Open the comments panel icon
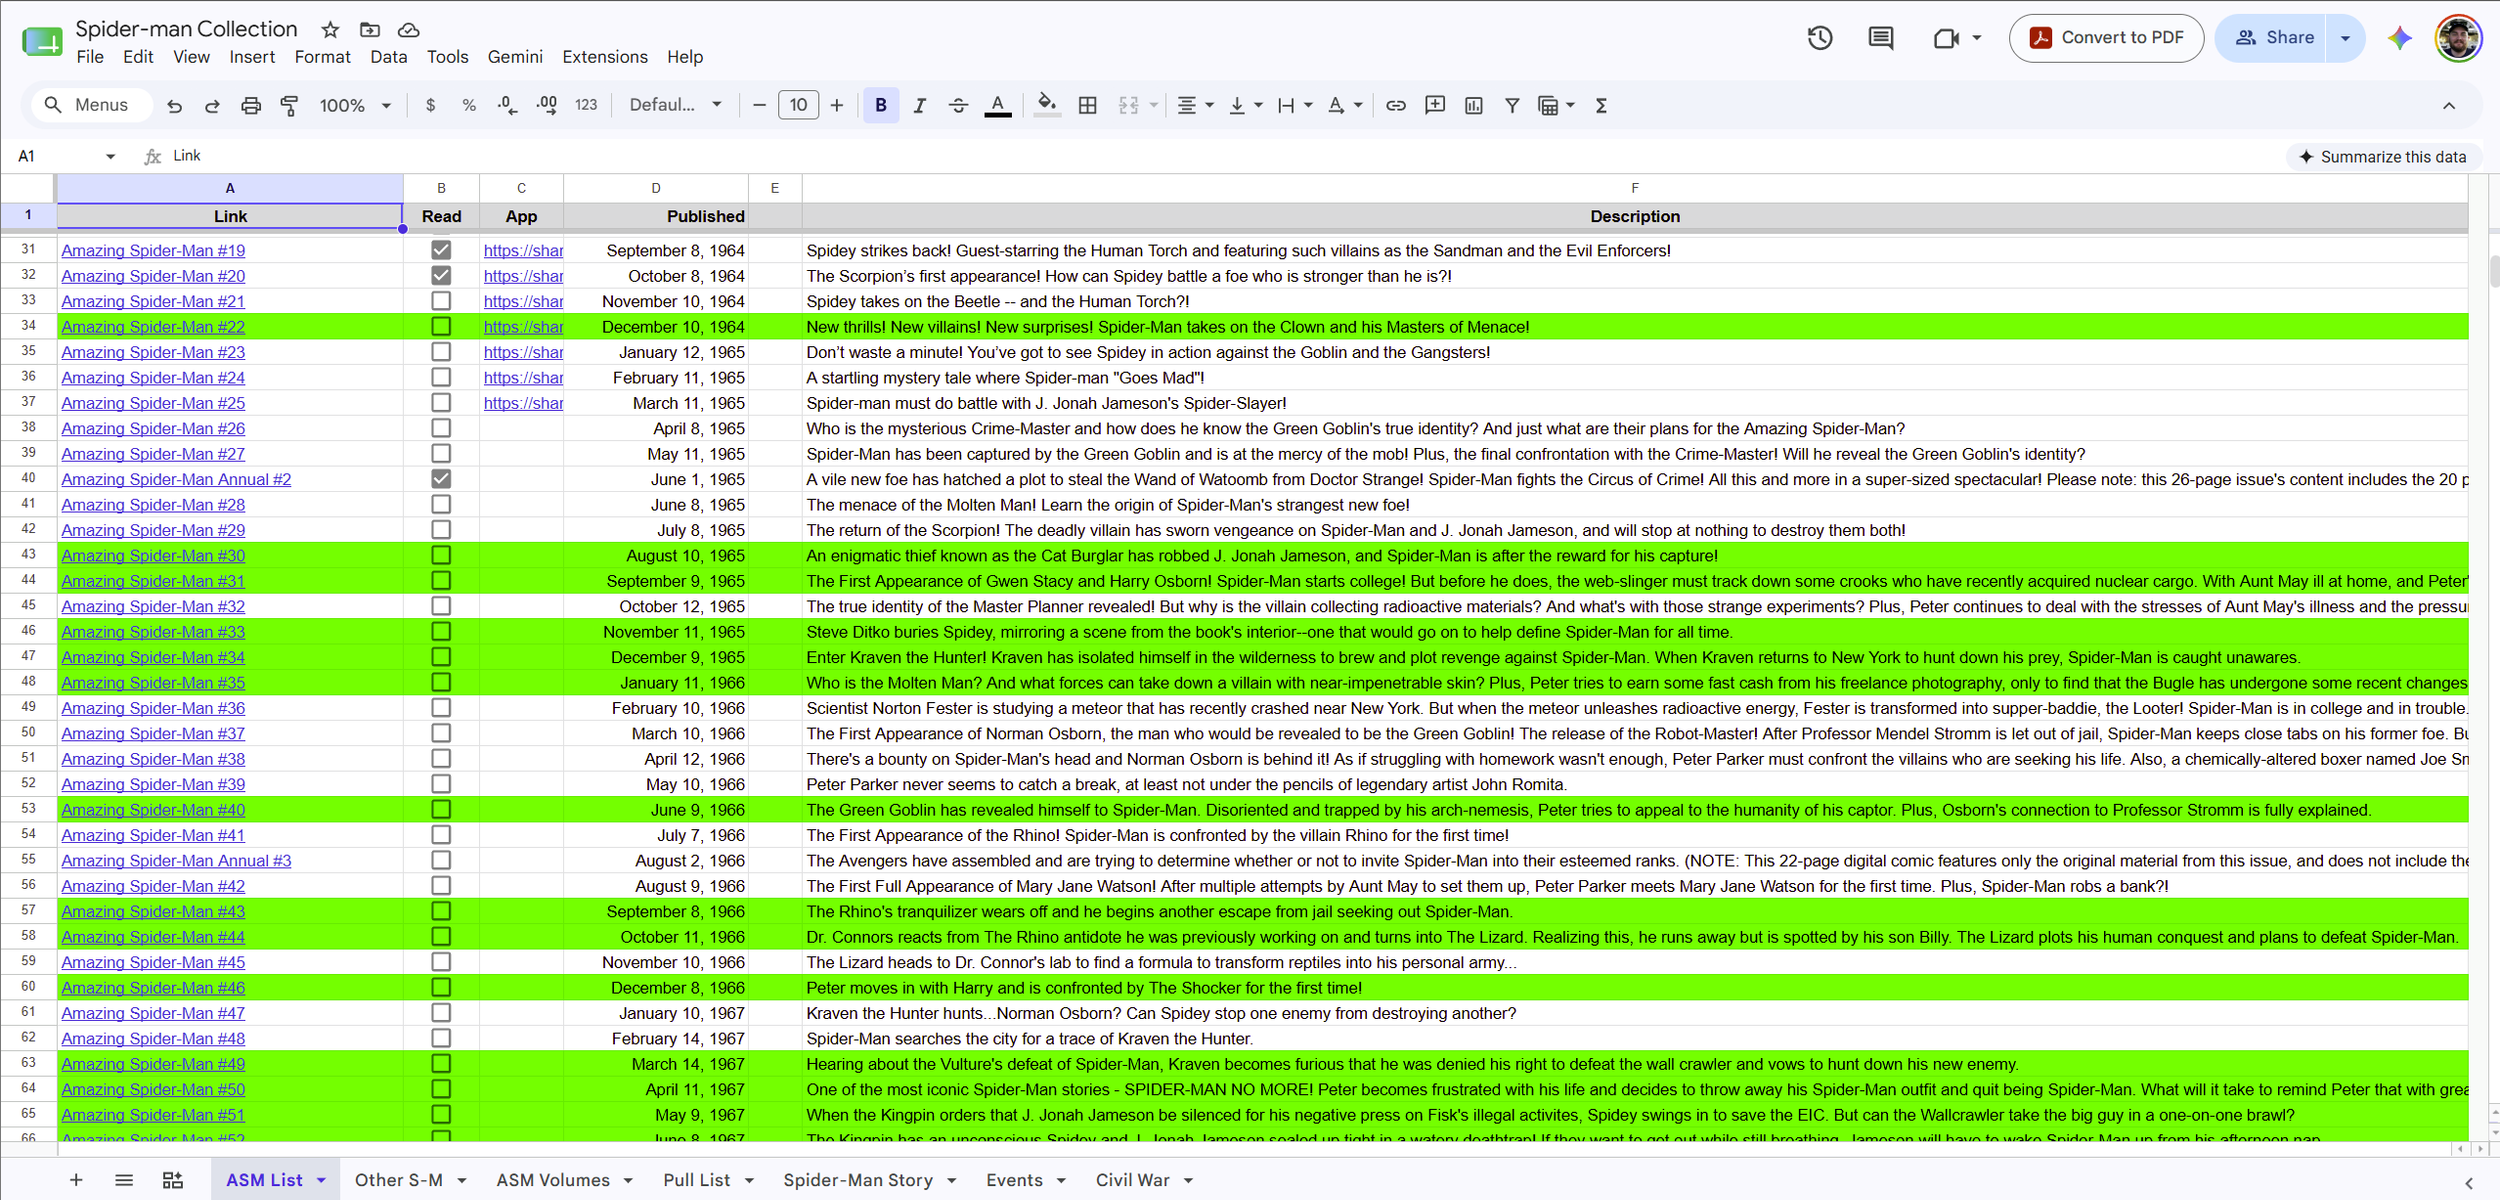Image resolution: width=2500 pixels, height=1200 pixels. [x=1881, y=38]
